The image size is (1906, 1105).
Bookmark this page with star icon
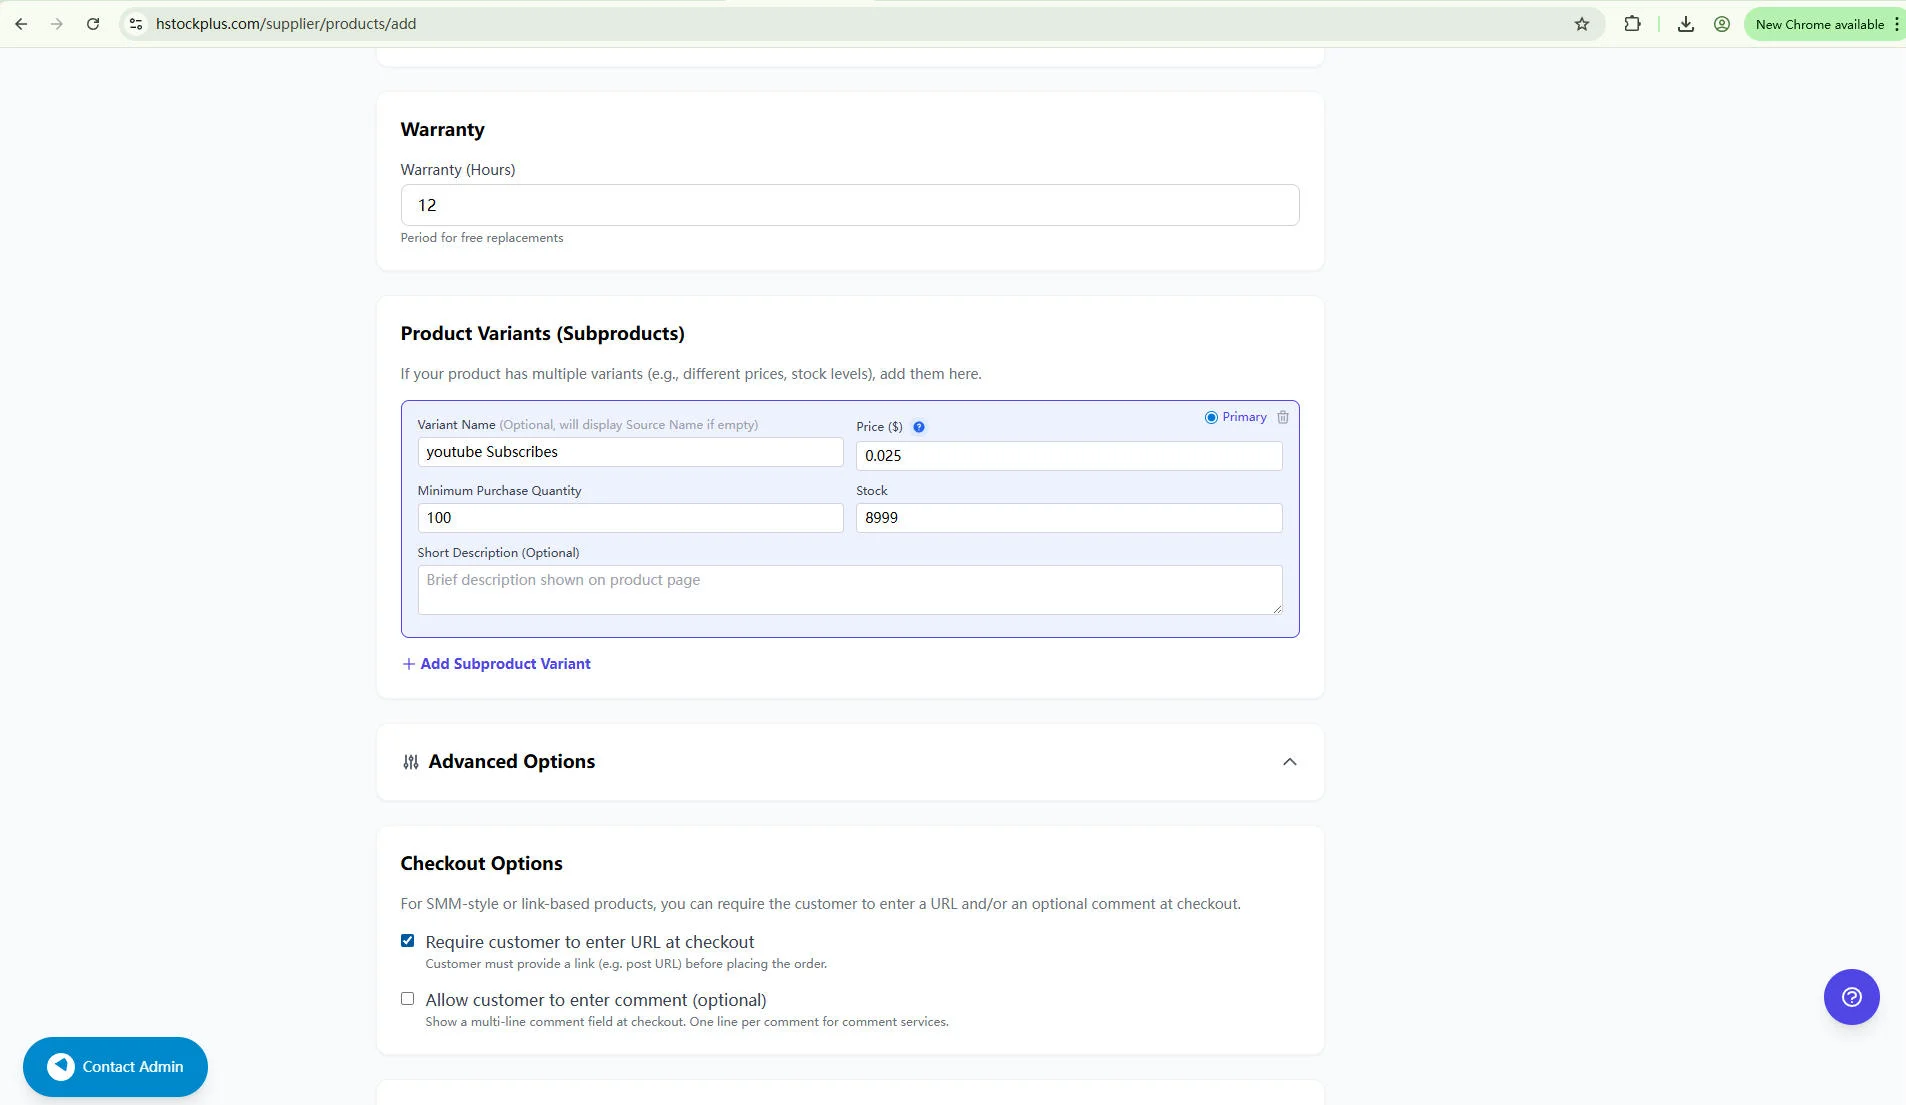1581,24
